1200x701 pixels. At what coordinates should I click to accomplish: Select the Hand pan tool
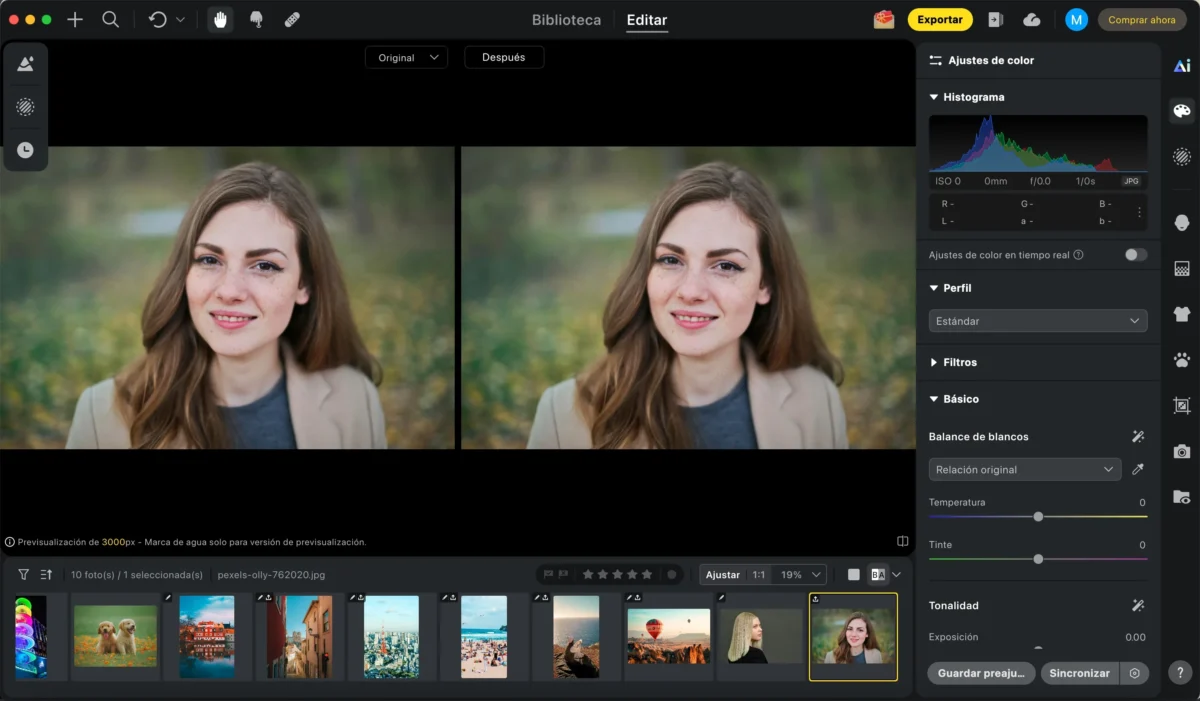pyautogui.click(x=220, y=20)
